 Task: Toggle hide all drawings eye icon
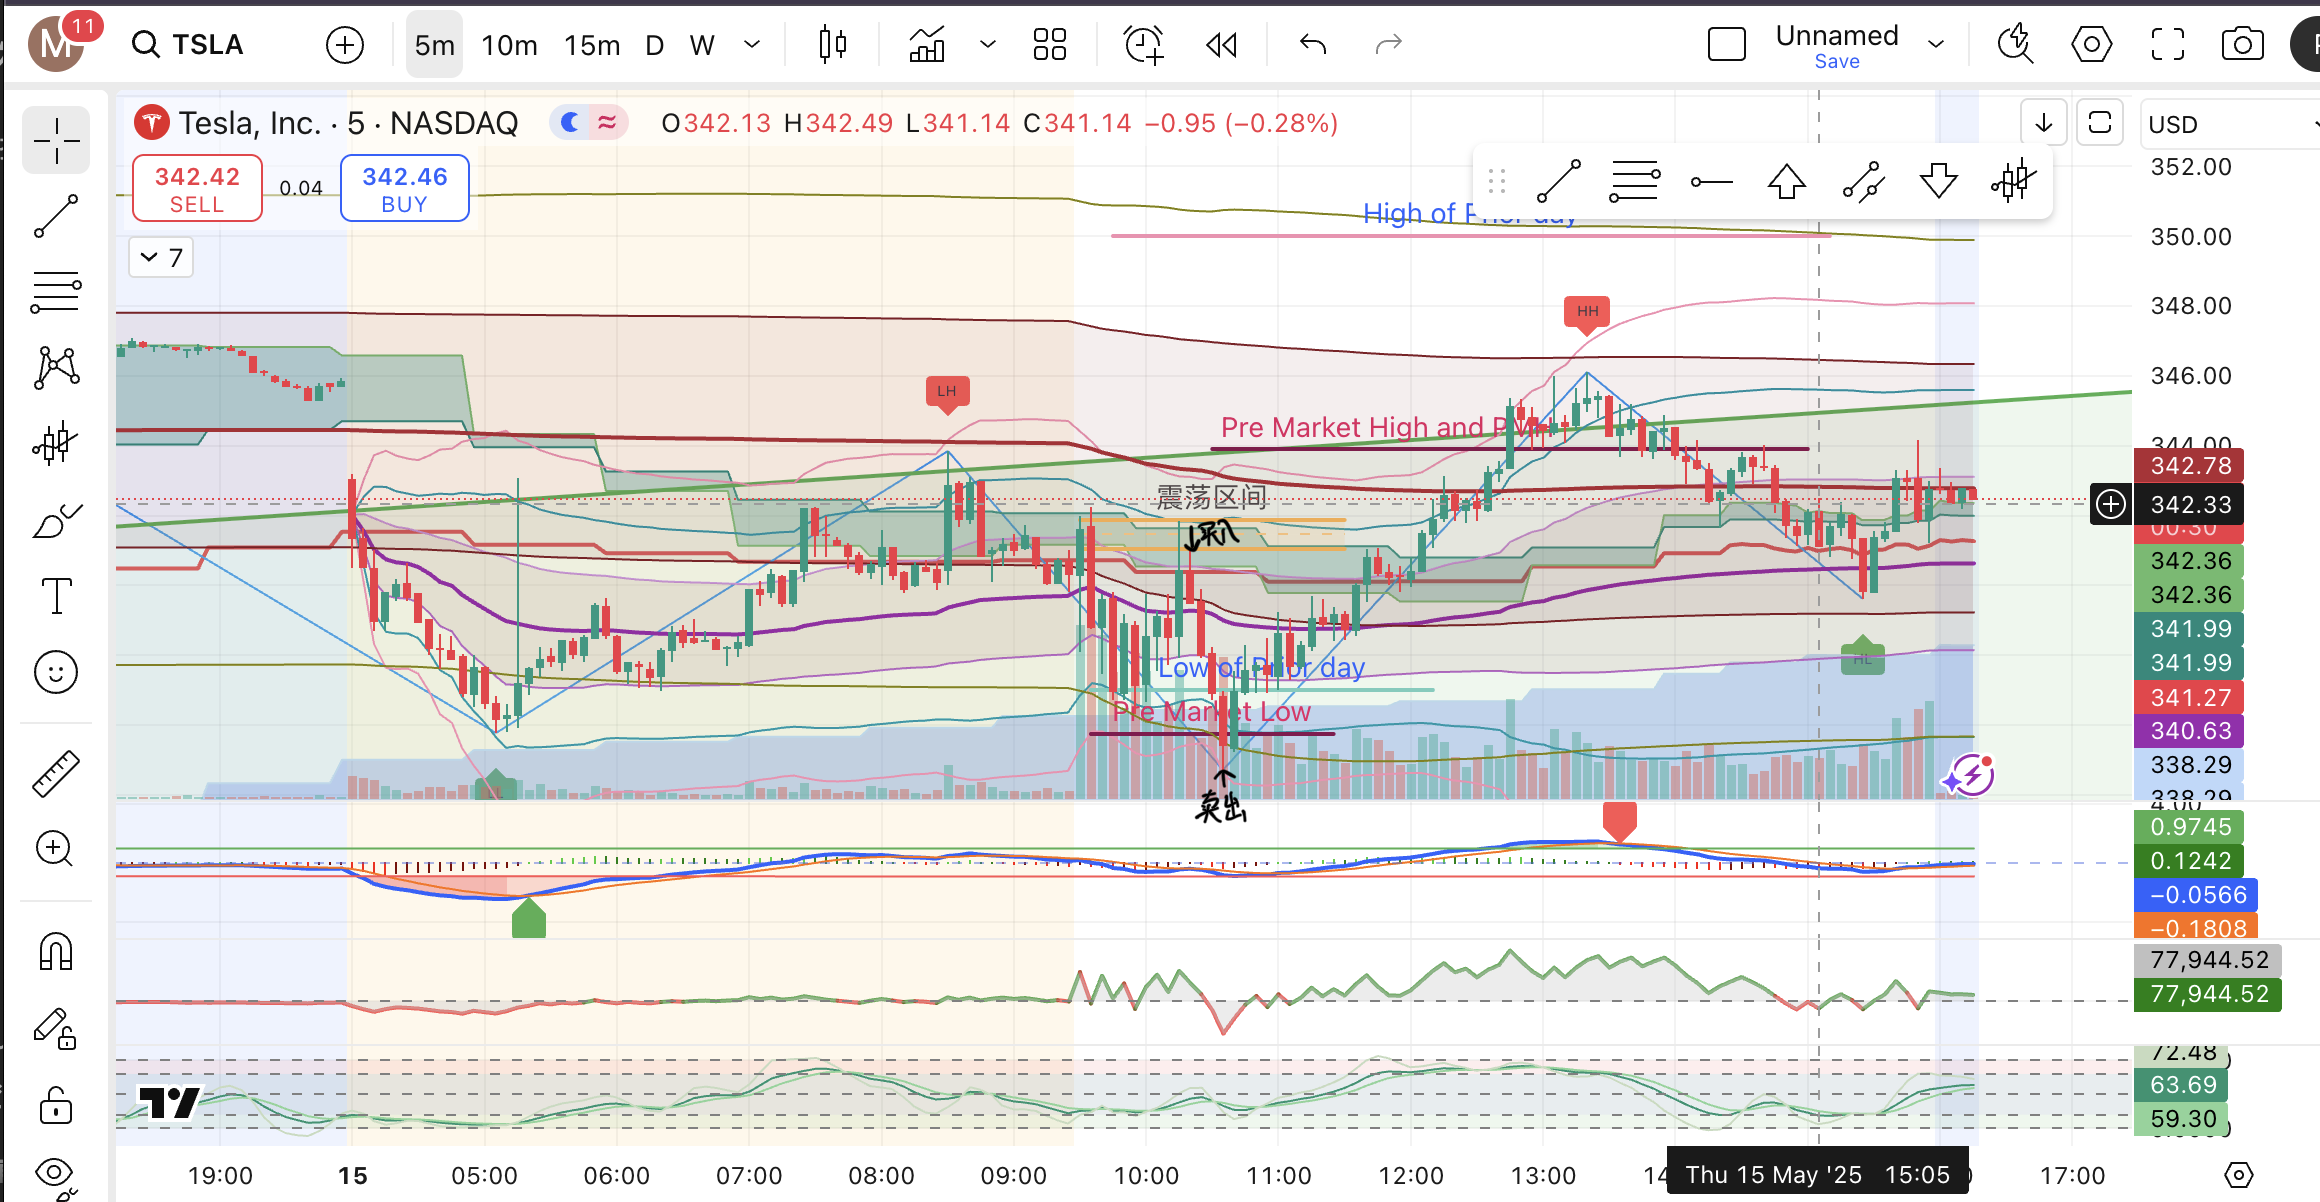[x=56, y=1176]
